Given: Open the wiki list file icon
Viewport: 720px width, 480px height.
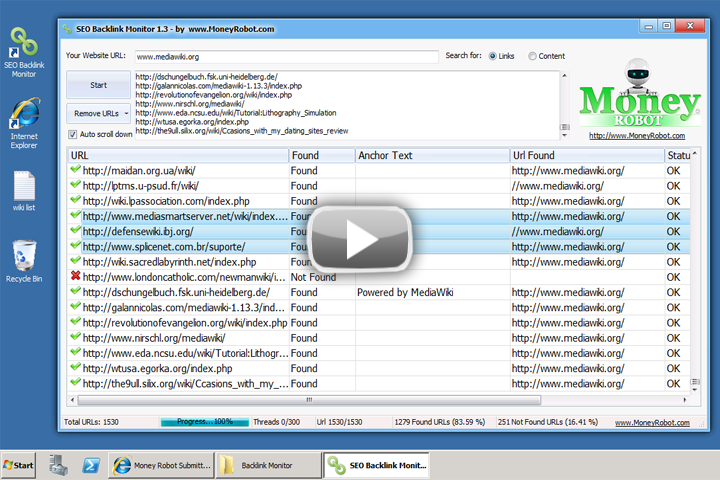Looking at the screenshot, I should point(24,191).
